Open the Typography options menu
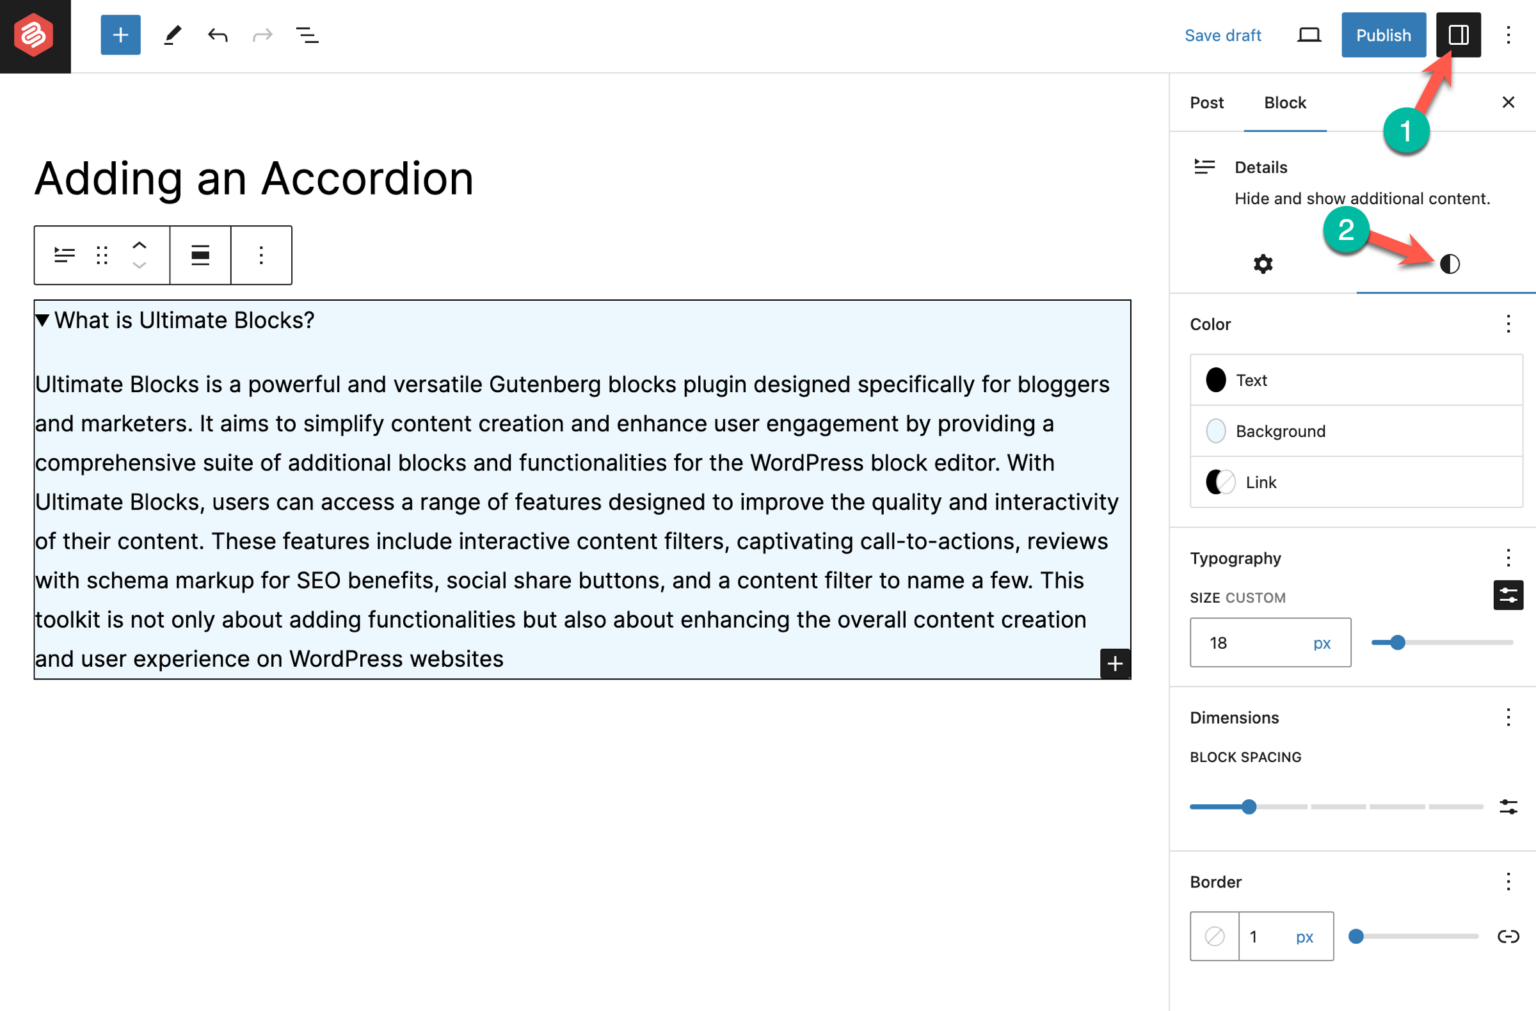This screenshot has width=1536, height=1011. tap(1508, 558)
